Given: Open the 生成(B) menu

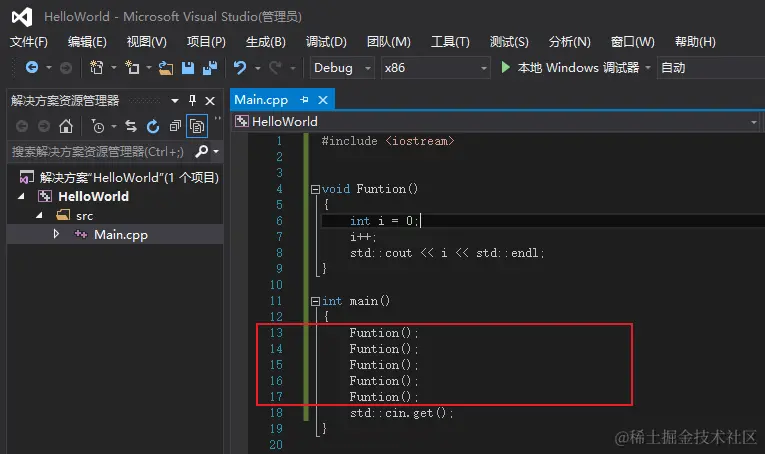Looking at the screenshot, I should (265, 42).
